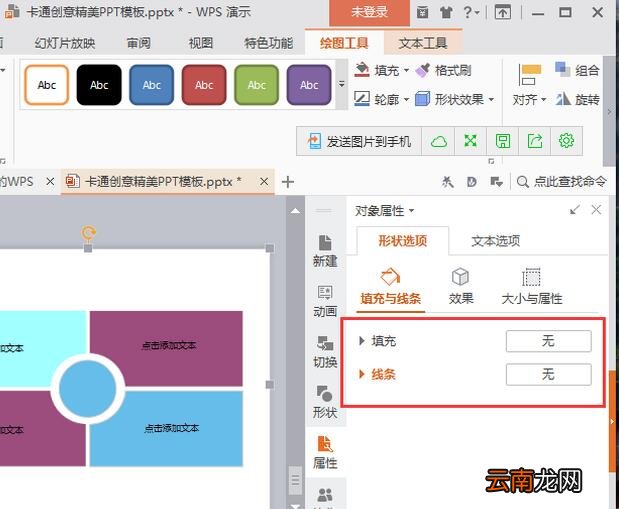Viewport: 619px width, 509px height.
Task: Click the green save disk icon
Action: point(503,141)
